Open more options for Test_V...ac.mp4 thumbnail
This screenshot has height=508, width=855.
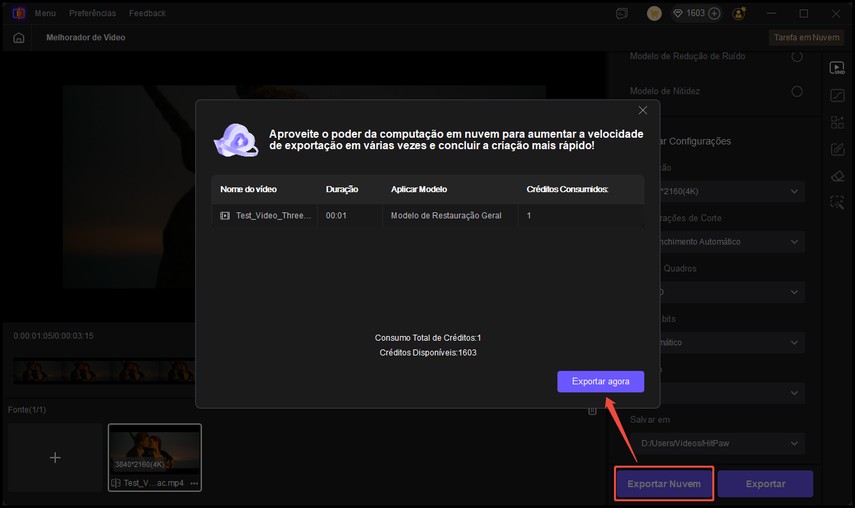point(194,483)
